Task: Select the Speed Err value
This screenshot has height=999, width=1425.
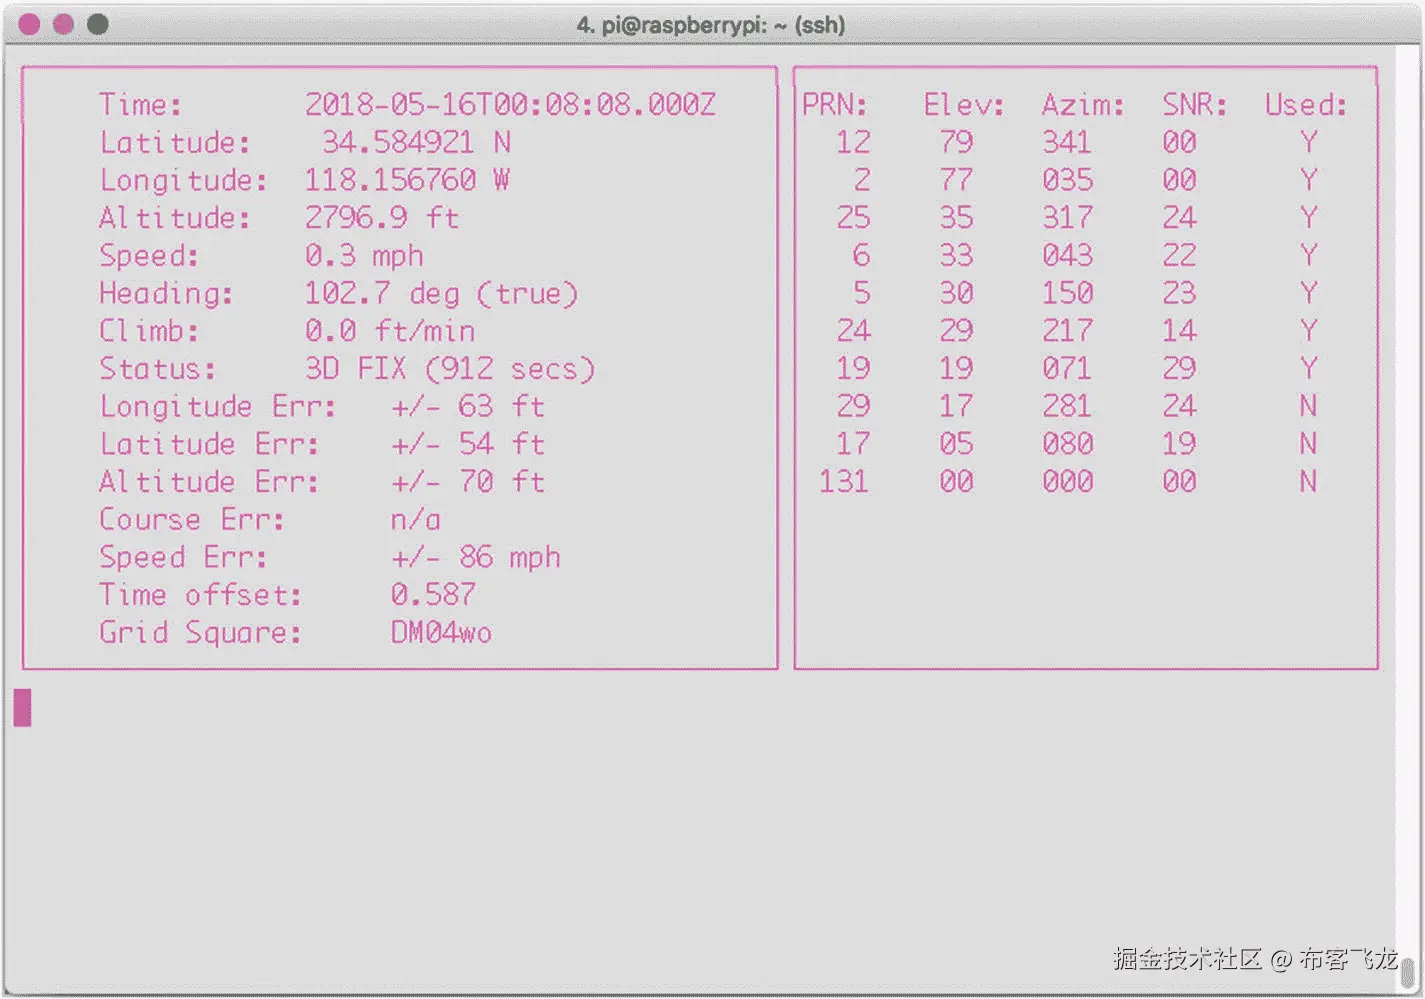Action: pyautogui.click(x=475, y=557)
